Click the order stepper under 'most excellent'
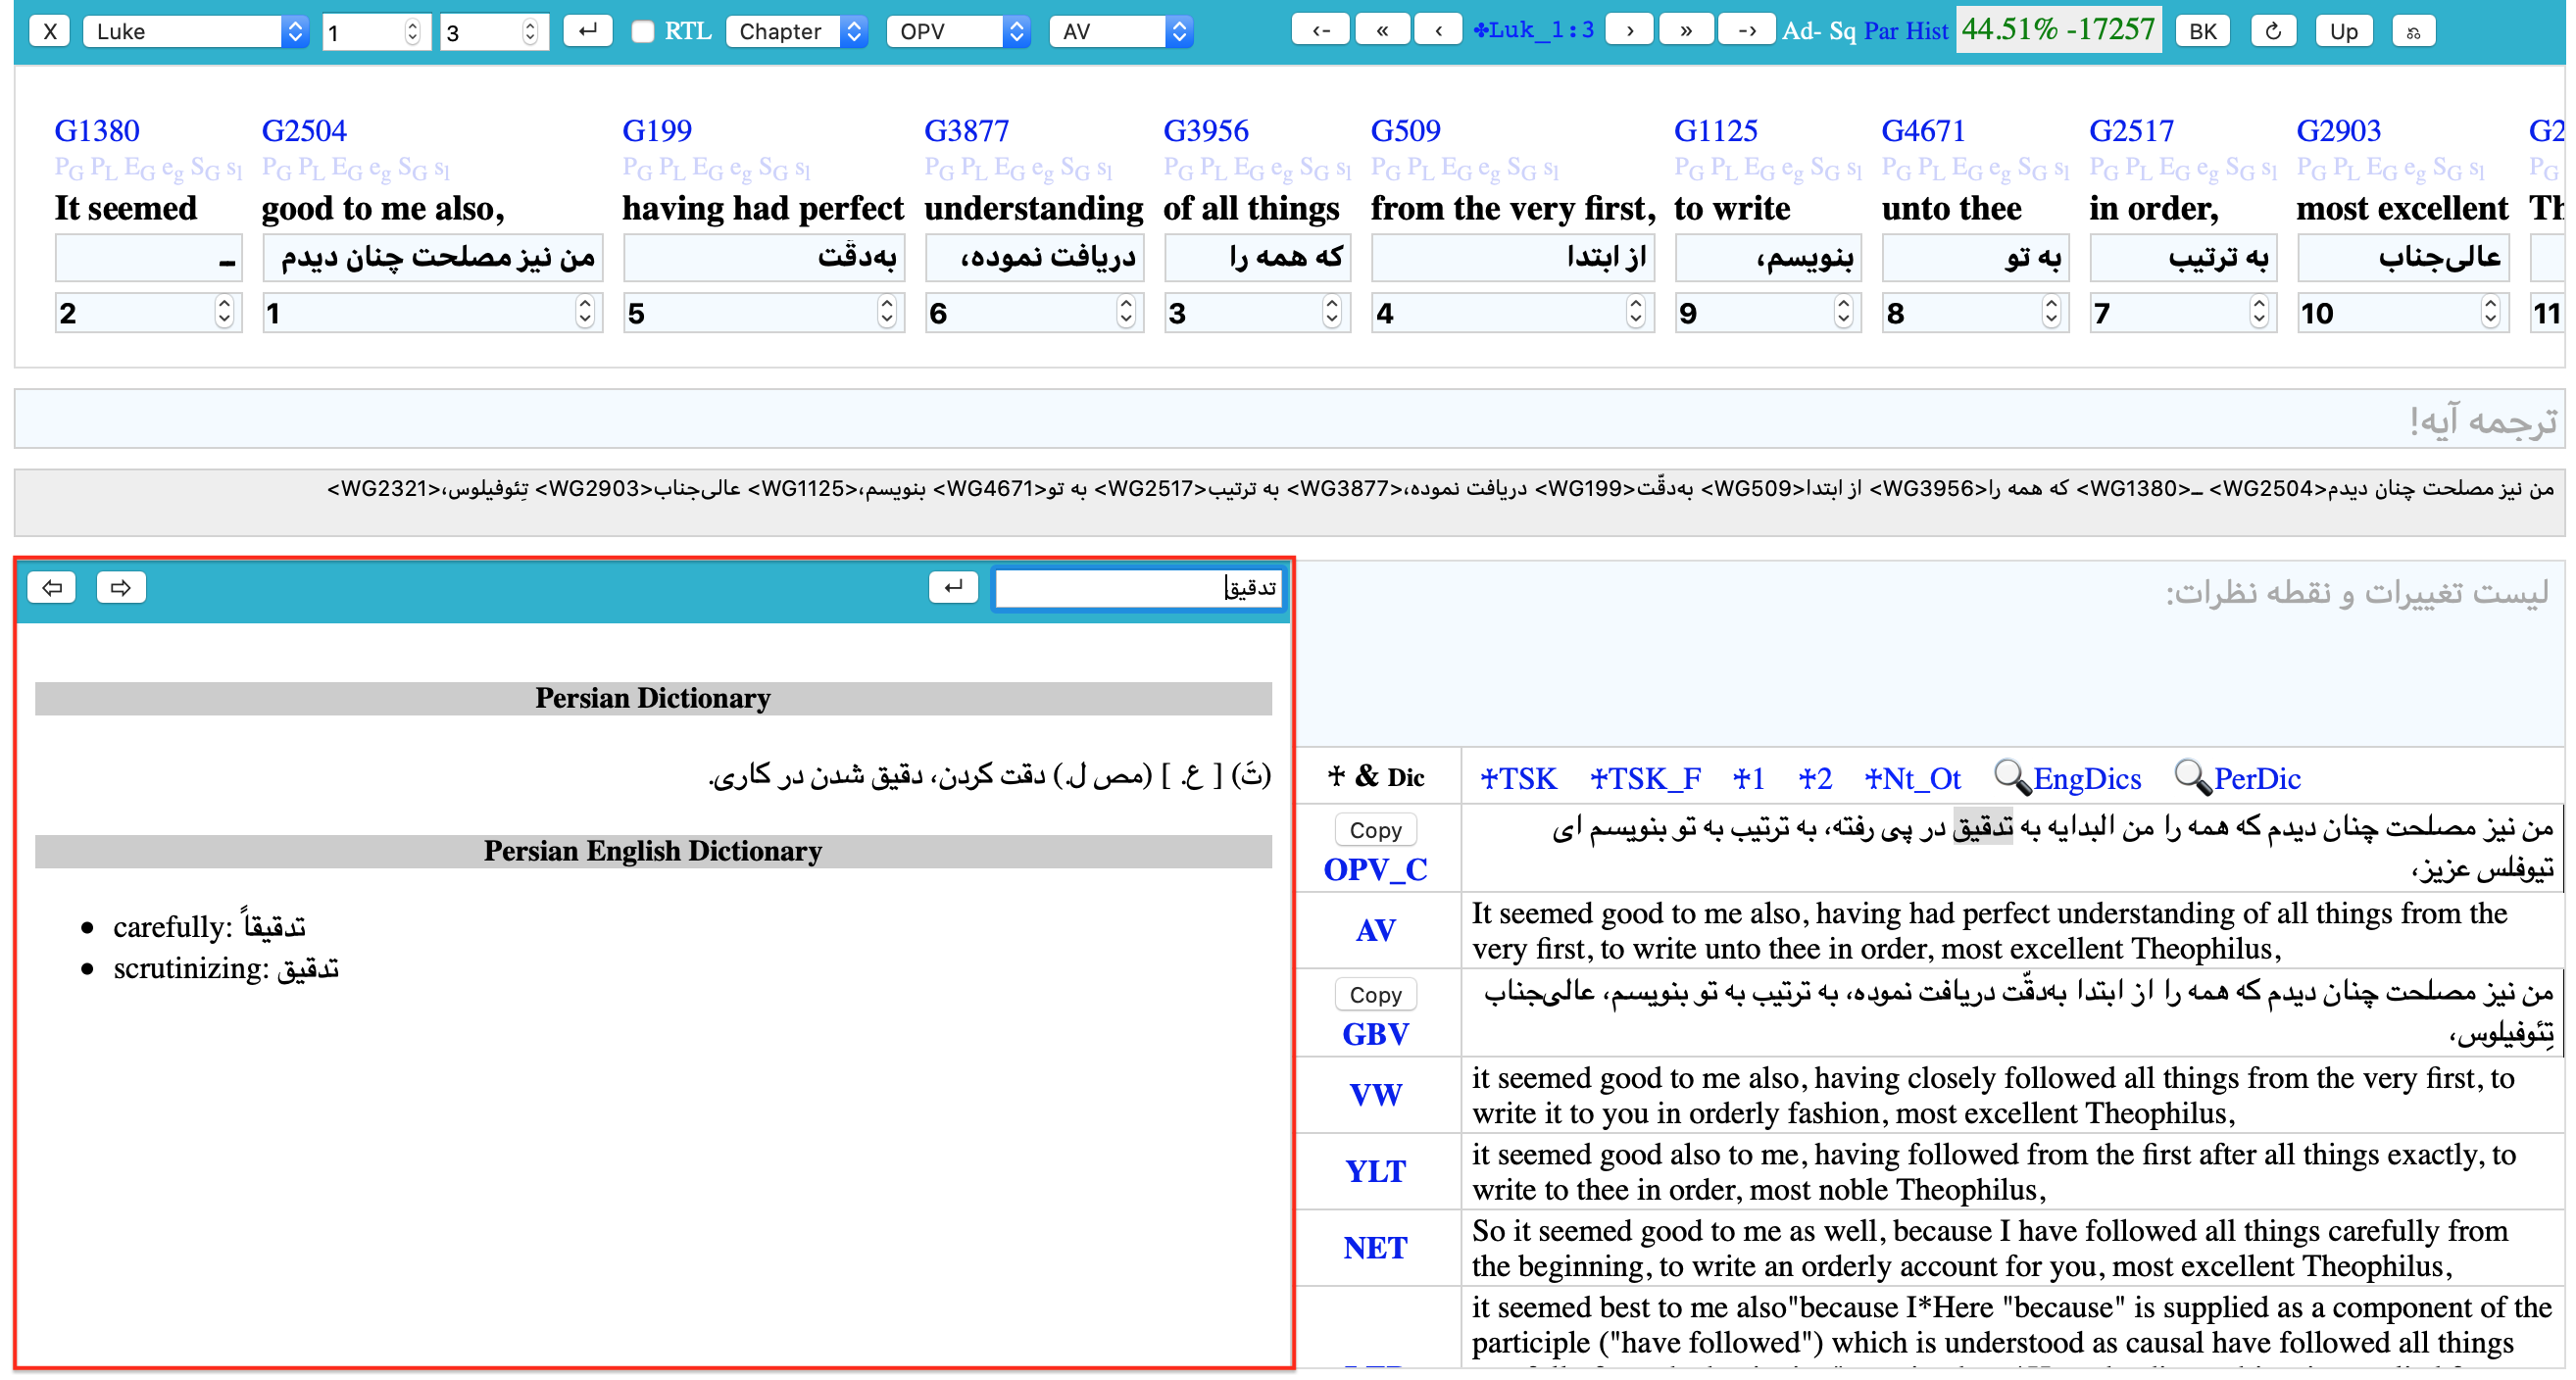This screenshot has height=1380, width=2576. tap(2490, 313)
